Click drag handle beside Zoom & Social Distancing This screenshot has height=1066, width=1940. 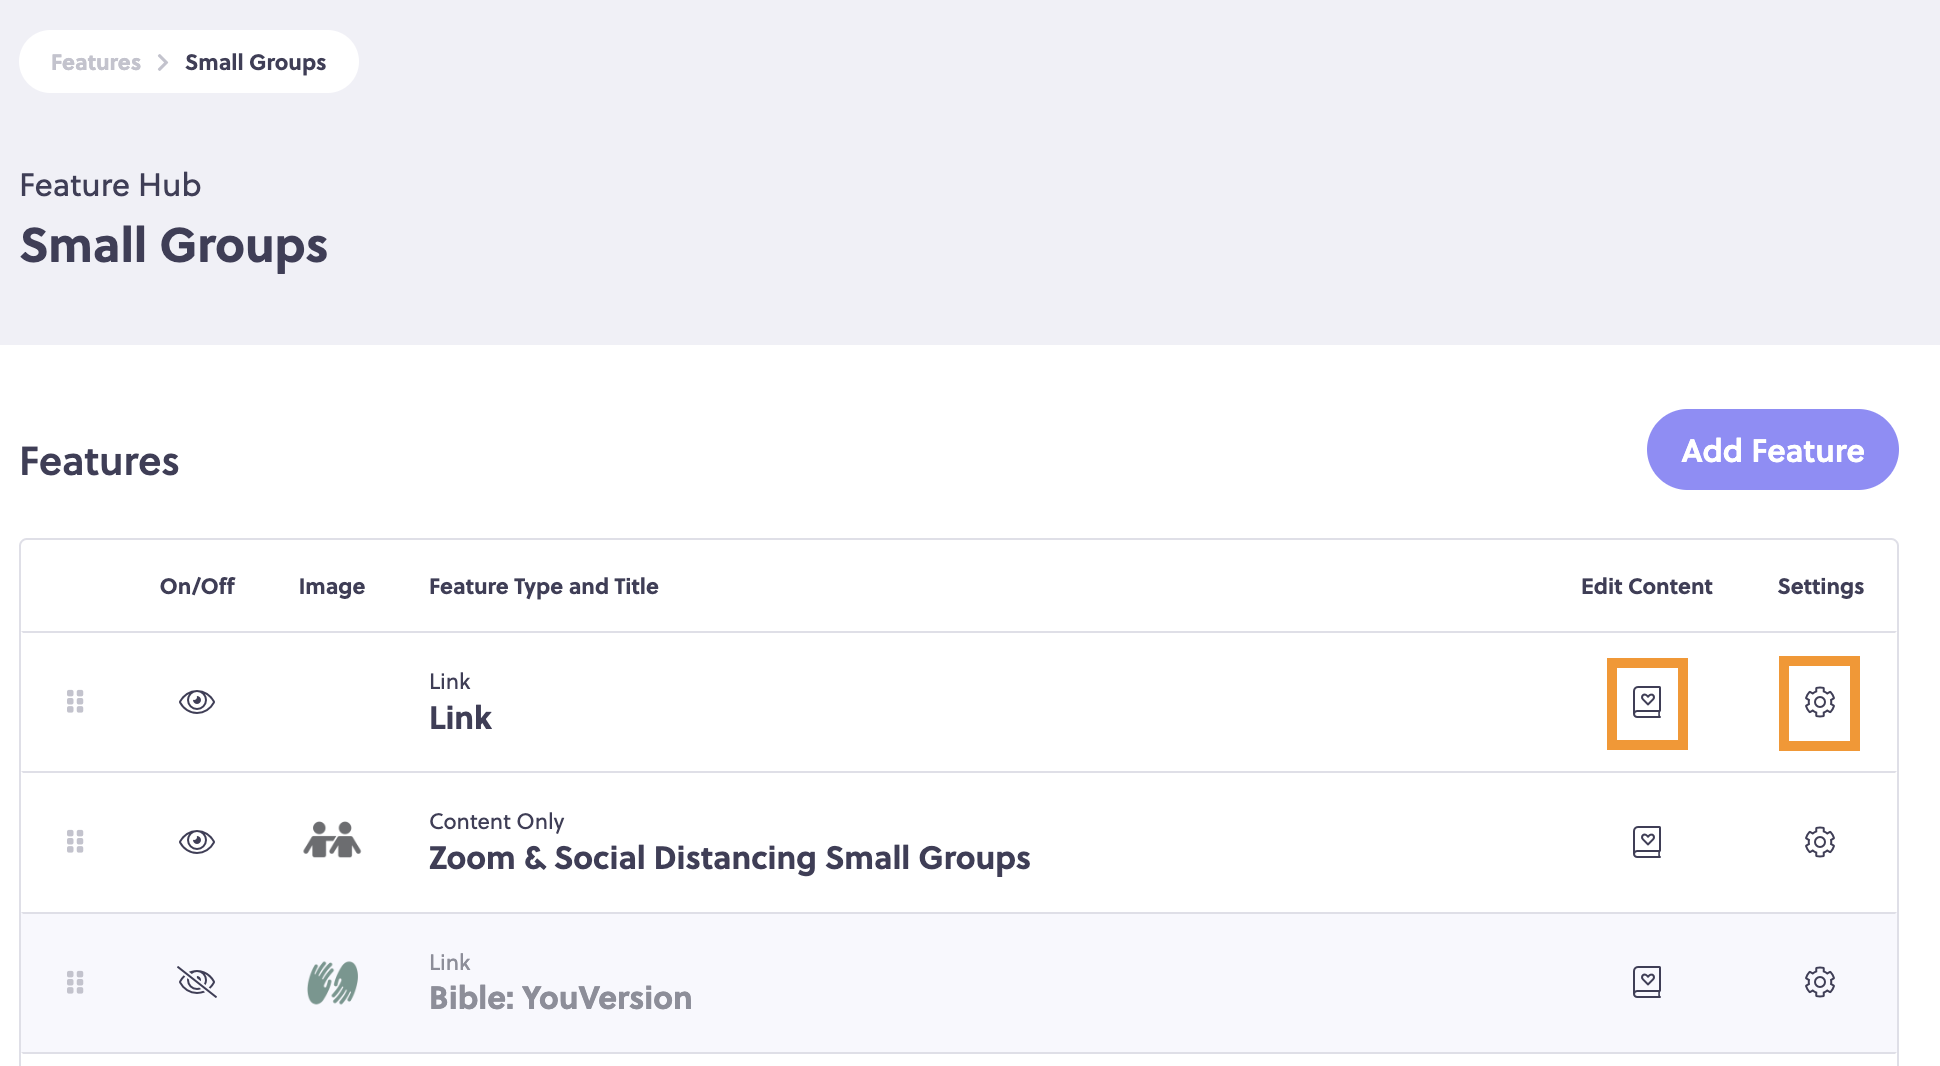pyautogui.click(x=75, y=842)
